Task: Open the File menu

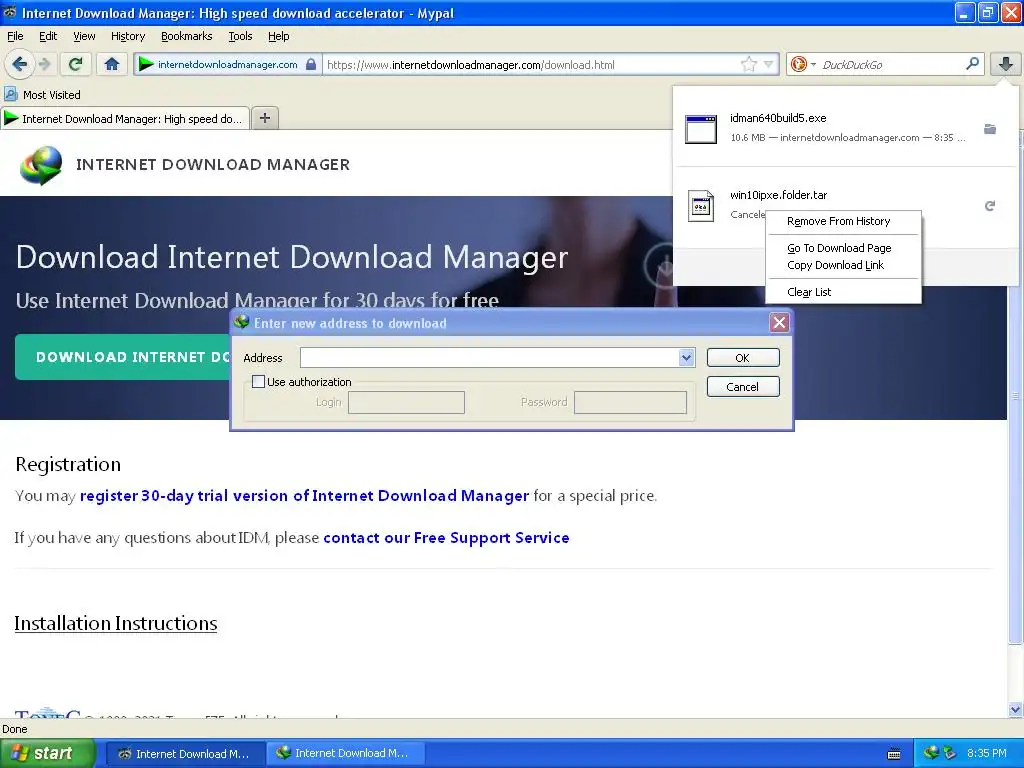Action: click(15, 36)
